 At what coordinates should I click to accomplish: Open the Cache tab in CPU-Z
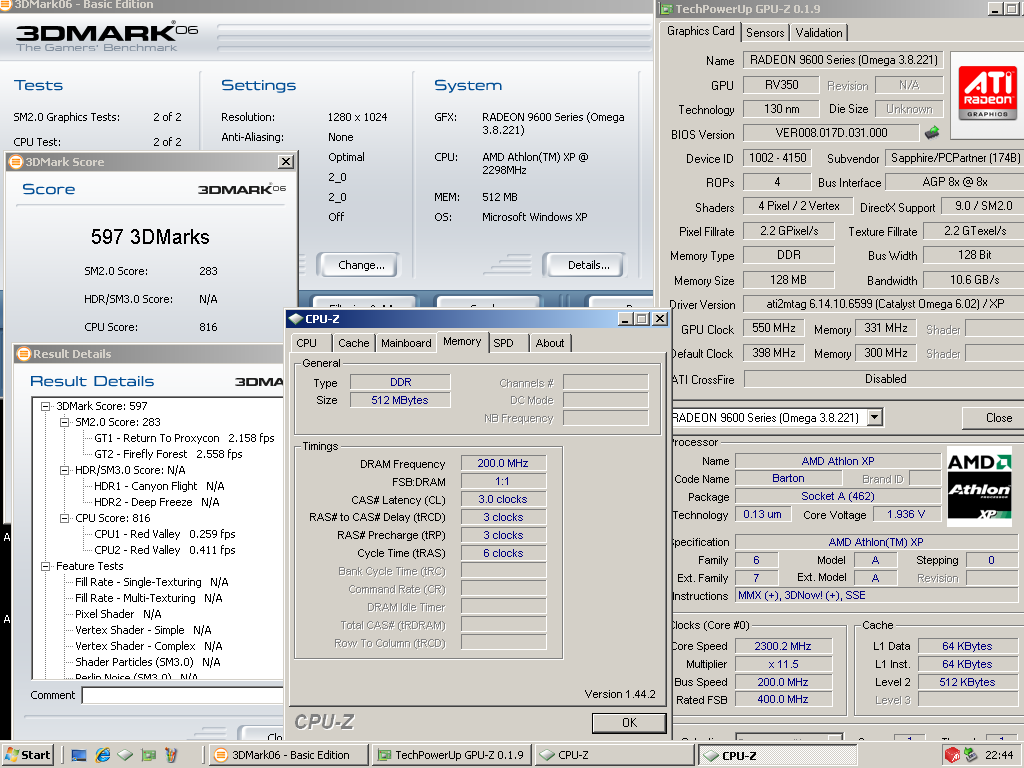click(x=354, y=343)
